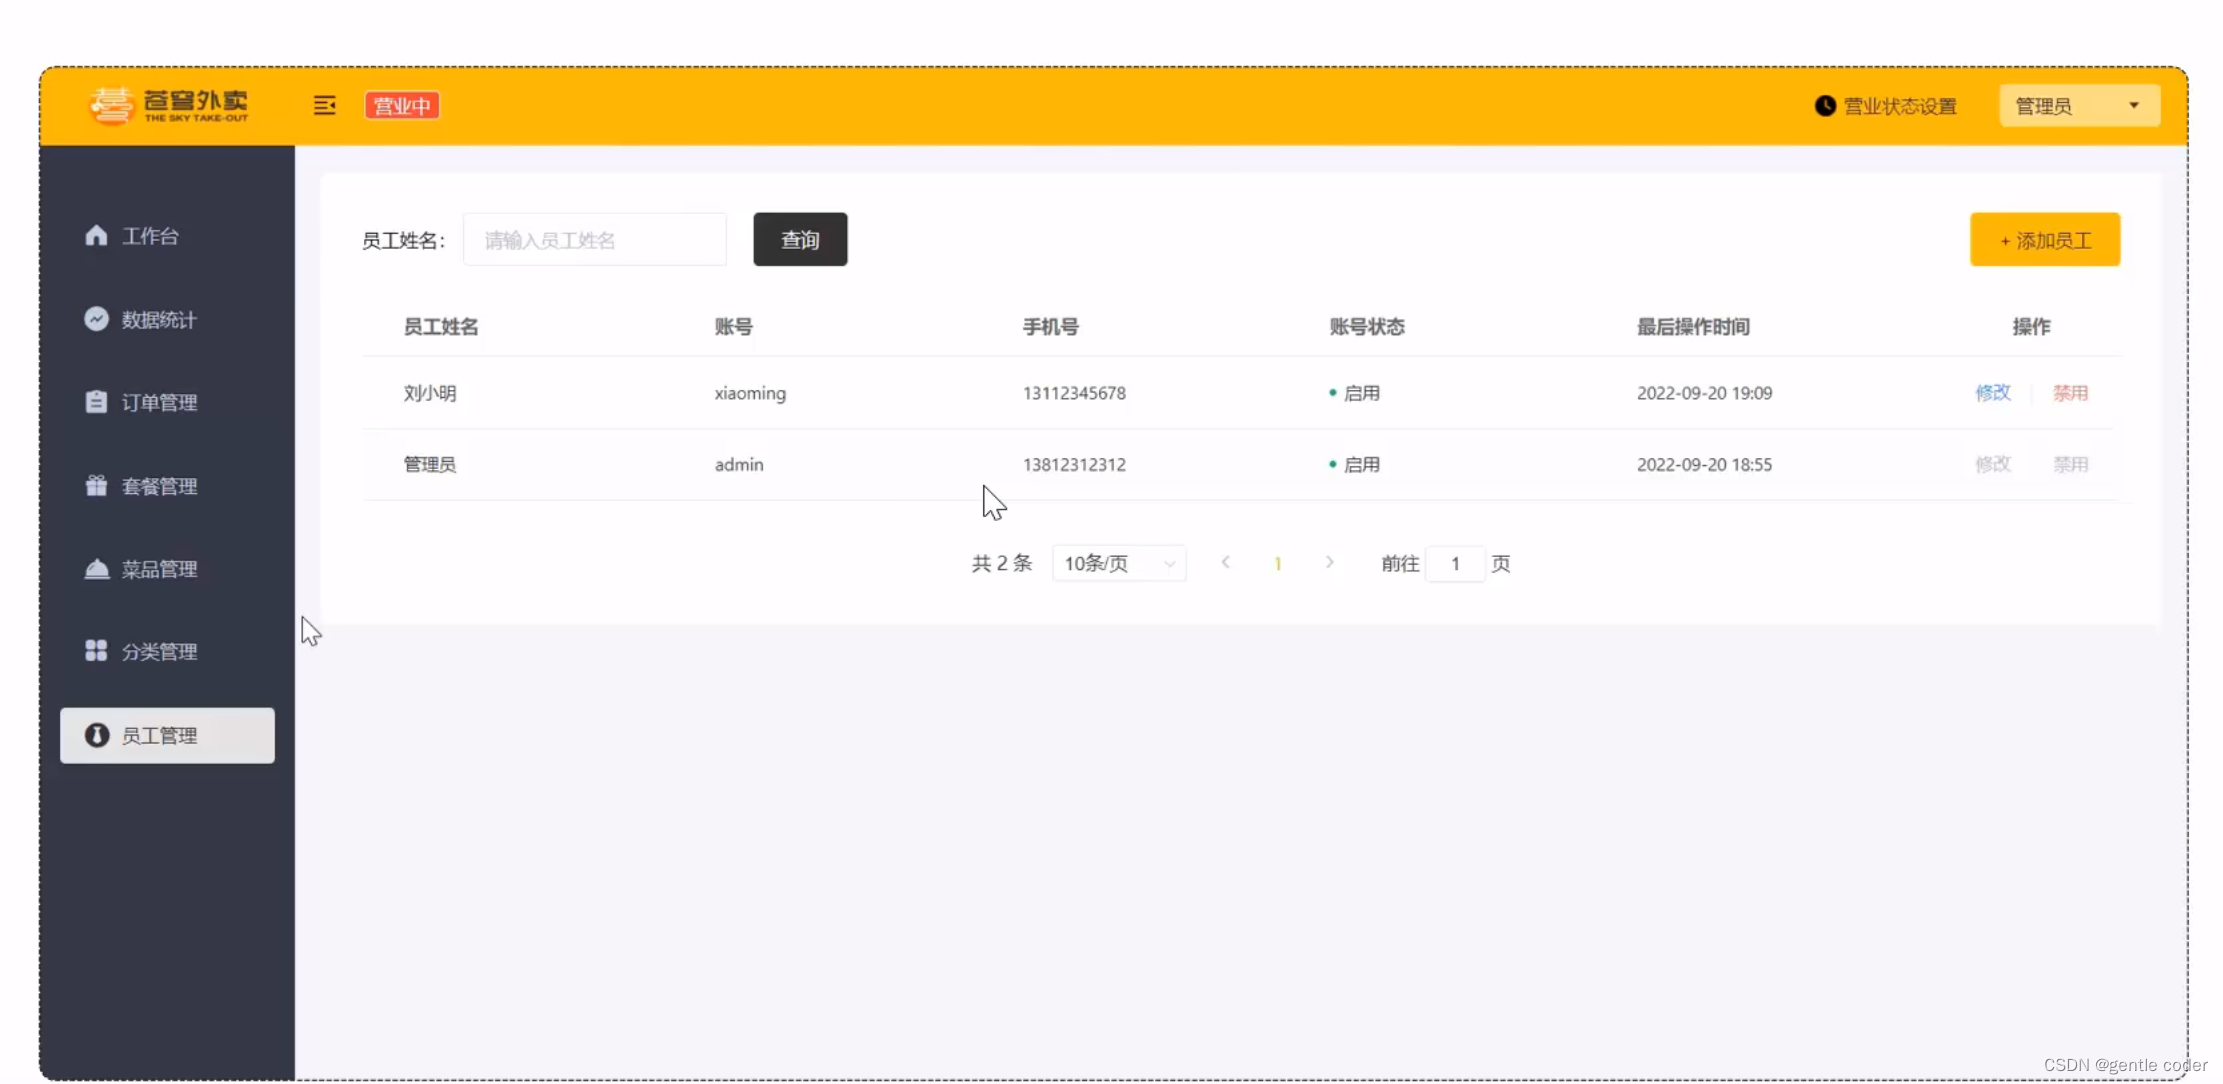Click the 苍穹外卖 logo

point(168,105)
